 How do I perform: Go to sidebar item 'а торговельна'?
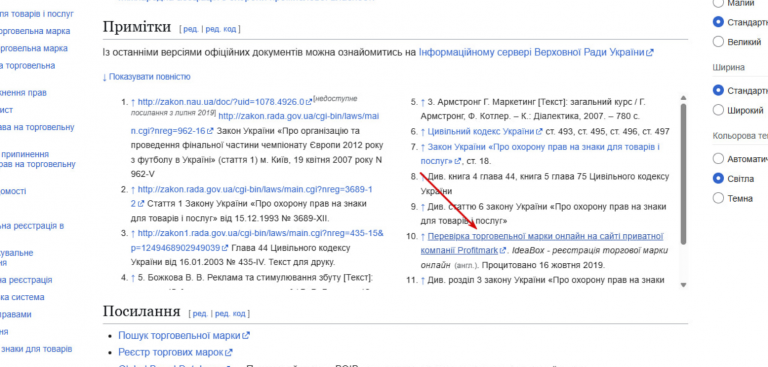click(x=27, y=66)
